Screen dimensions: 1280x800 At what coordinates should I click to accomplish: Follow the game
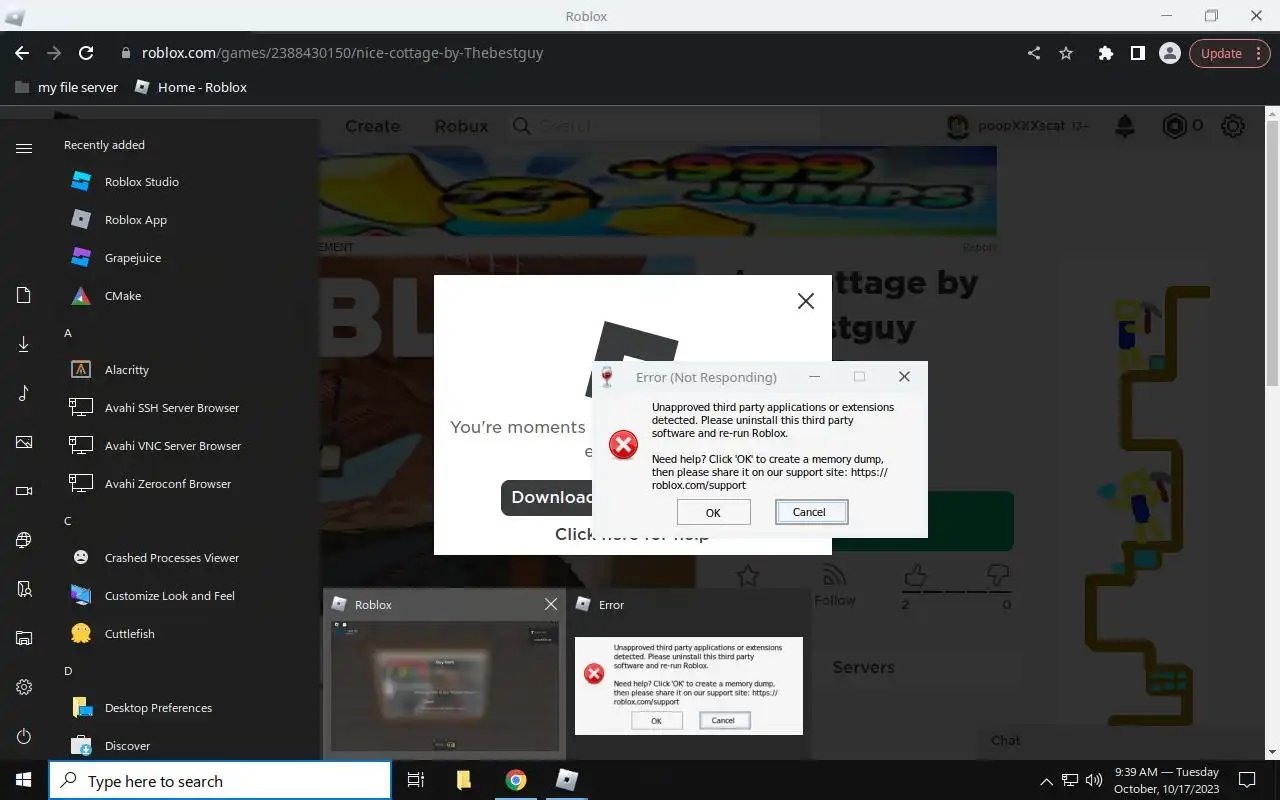(x=834, y=586)
